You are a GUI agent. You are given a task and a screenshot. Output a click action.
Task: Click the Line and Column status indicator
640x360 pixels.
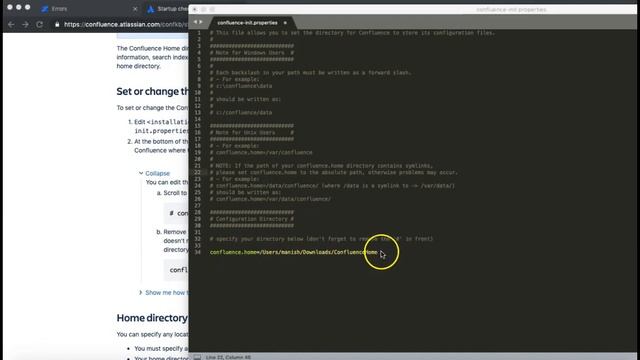228,357
